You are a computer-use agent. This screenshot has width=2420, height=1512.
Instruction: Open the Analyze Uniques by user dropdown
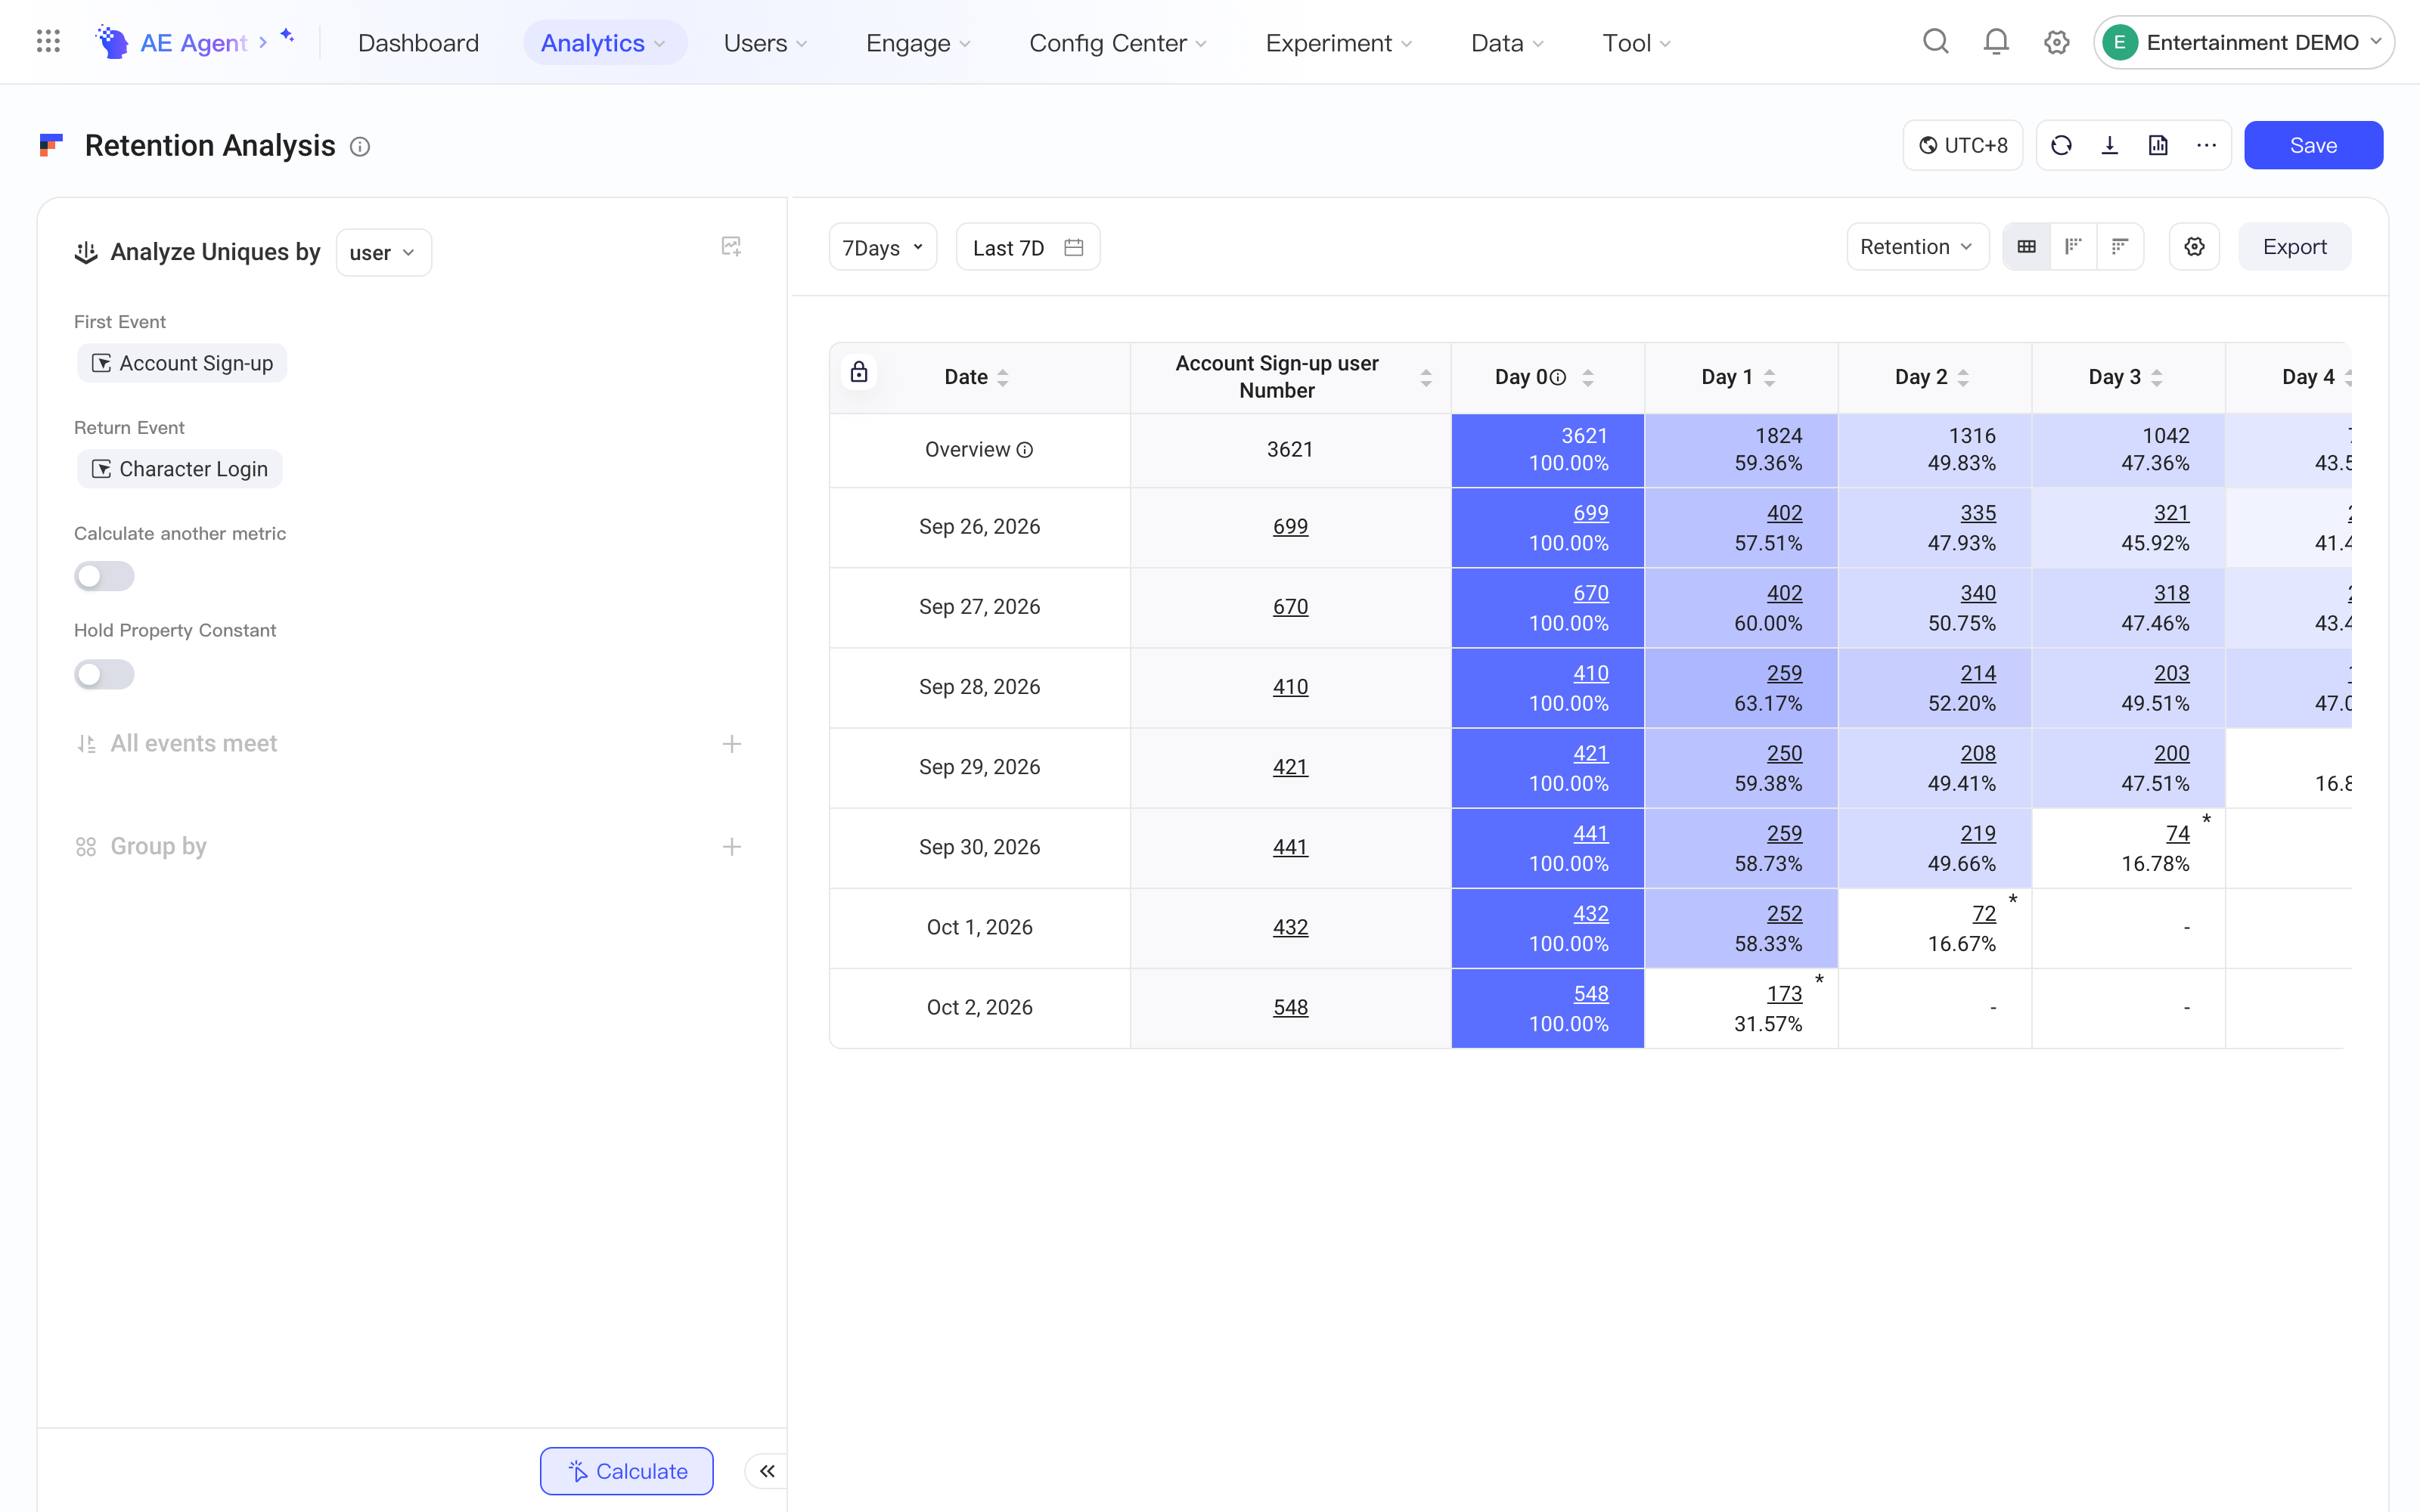383,253
